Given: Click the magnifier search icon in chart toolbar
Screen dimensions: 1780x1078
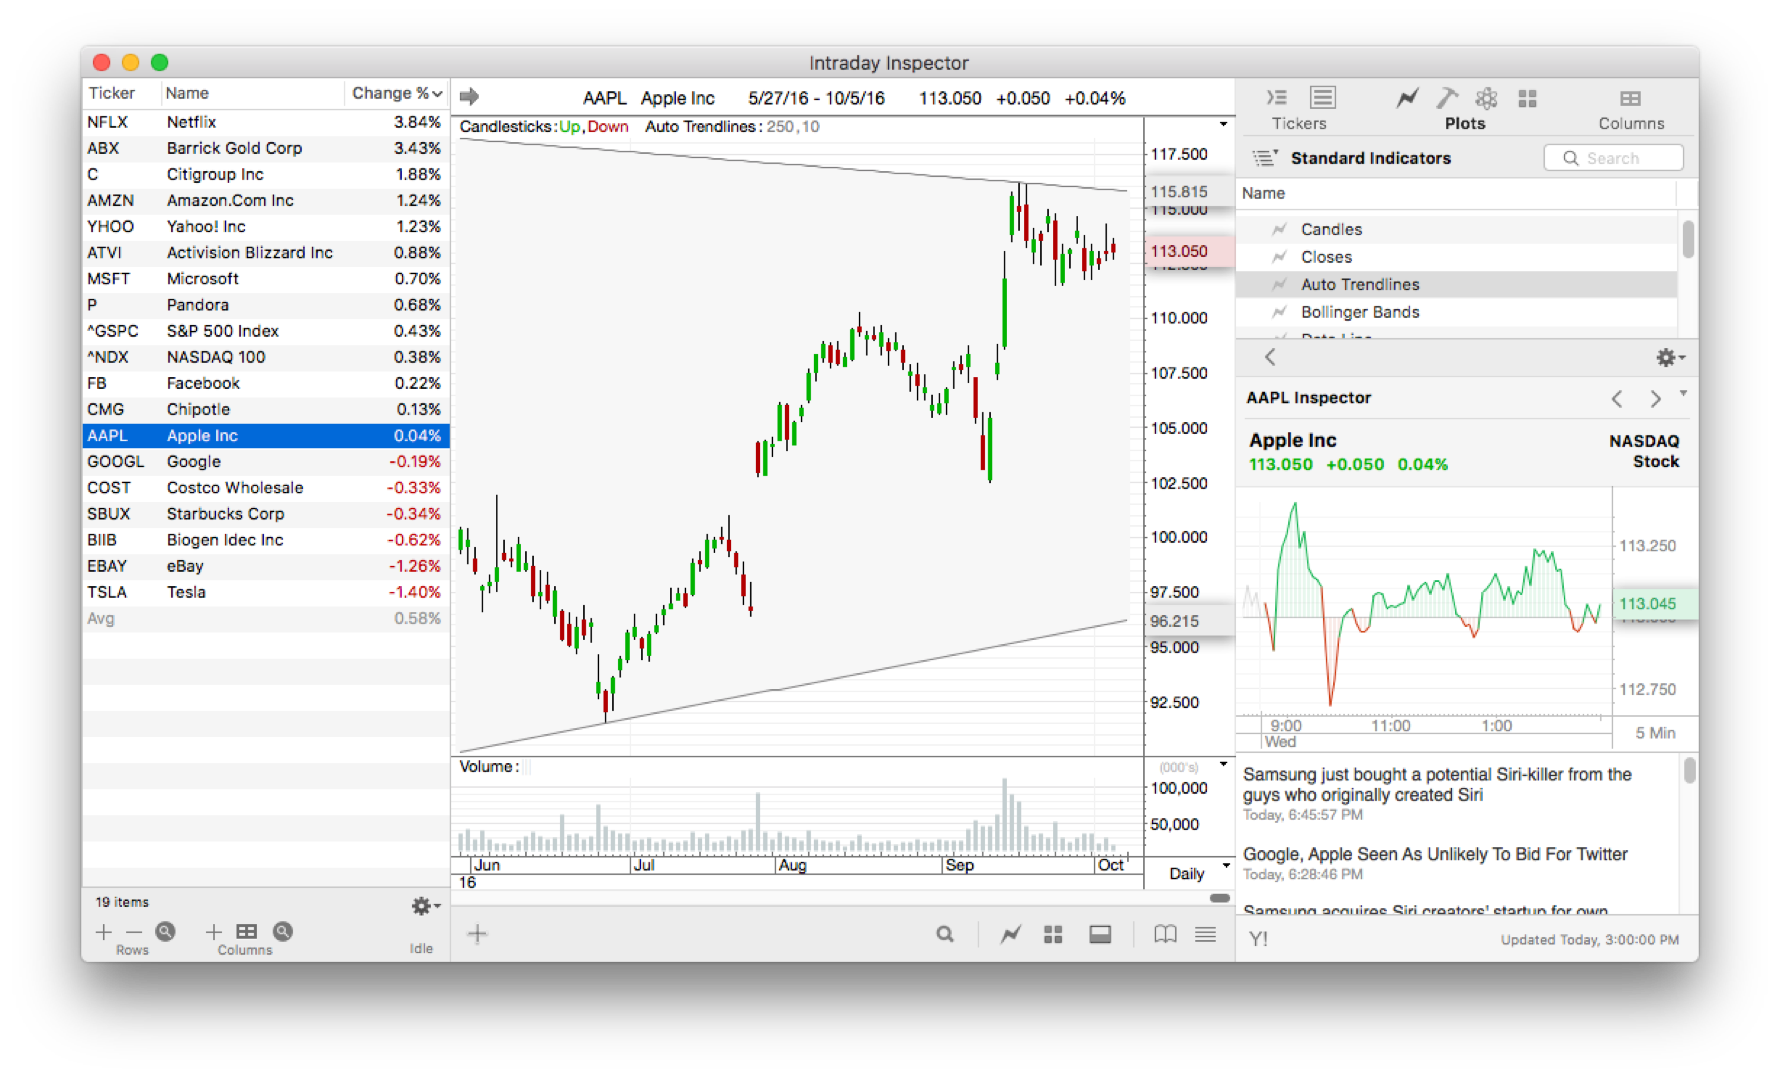Looking at the screenshot, I should [945, 933].
